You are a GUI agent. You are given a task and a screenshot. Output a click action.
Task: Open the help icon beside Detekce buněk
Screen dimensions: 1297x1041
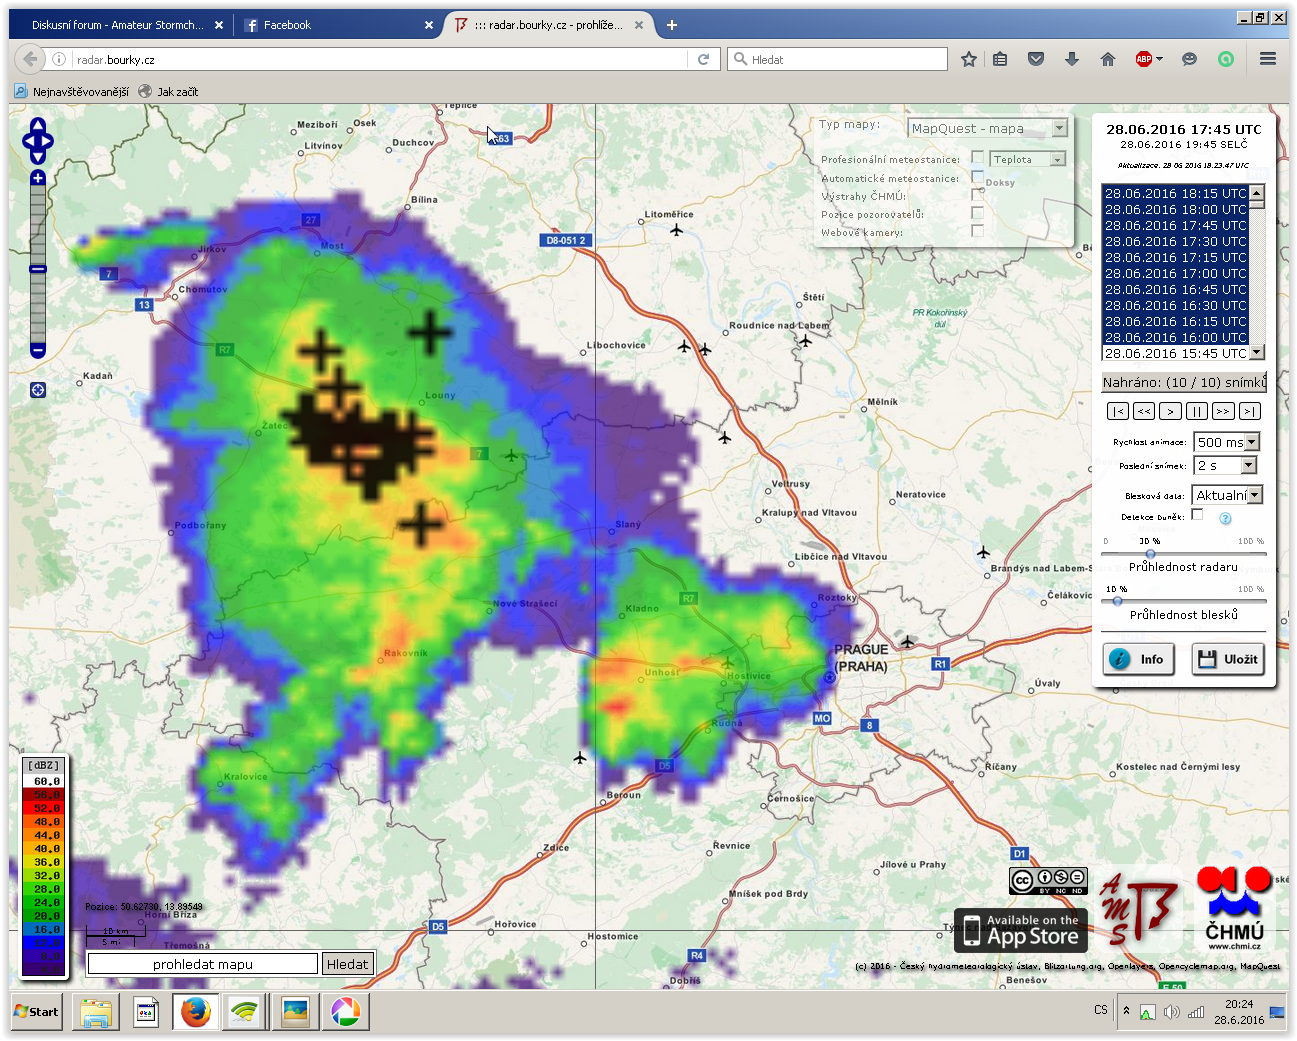pos(1225,518)
